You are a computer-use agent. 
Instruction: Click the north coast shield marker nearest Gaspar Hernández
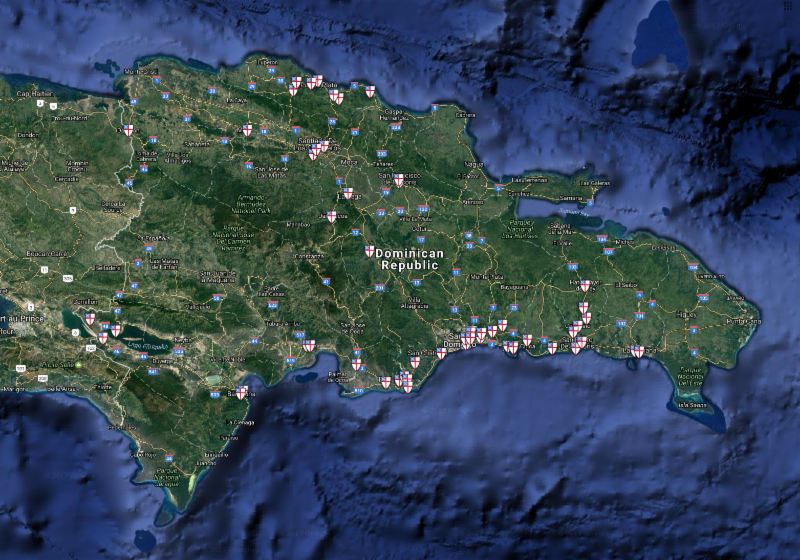tap(370, 92)
